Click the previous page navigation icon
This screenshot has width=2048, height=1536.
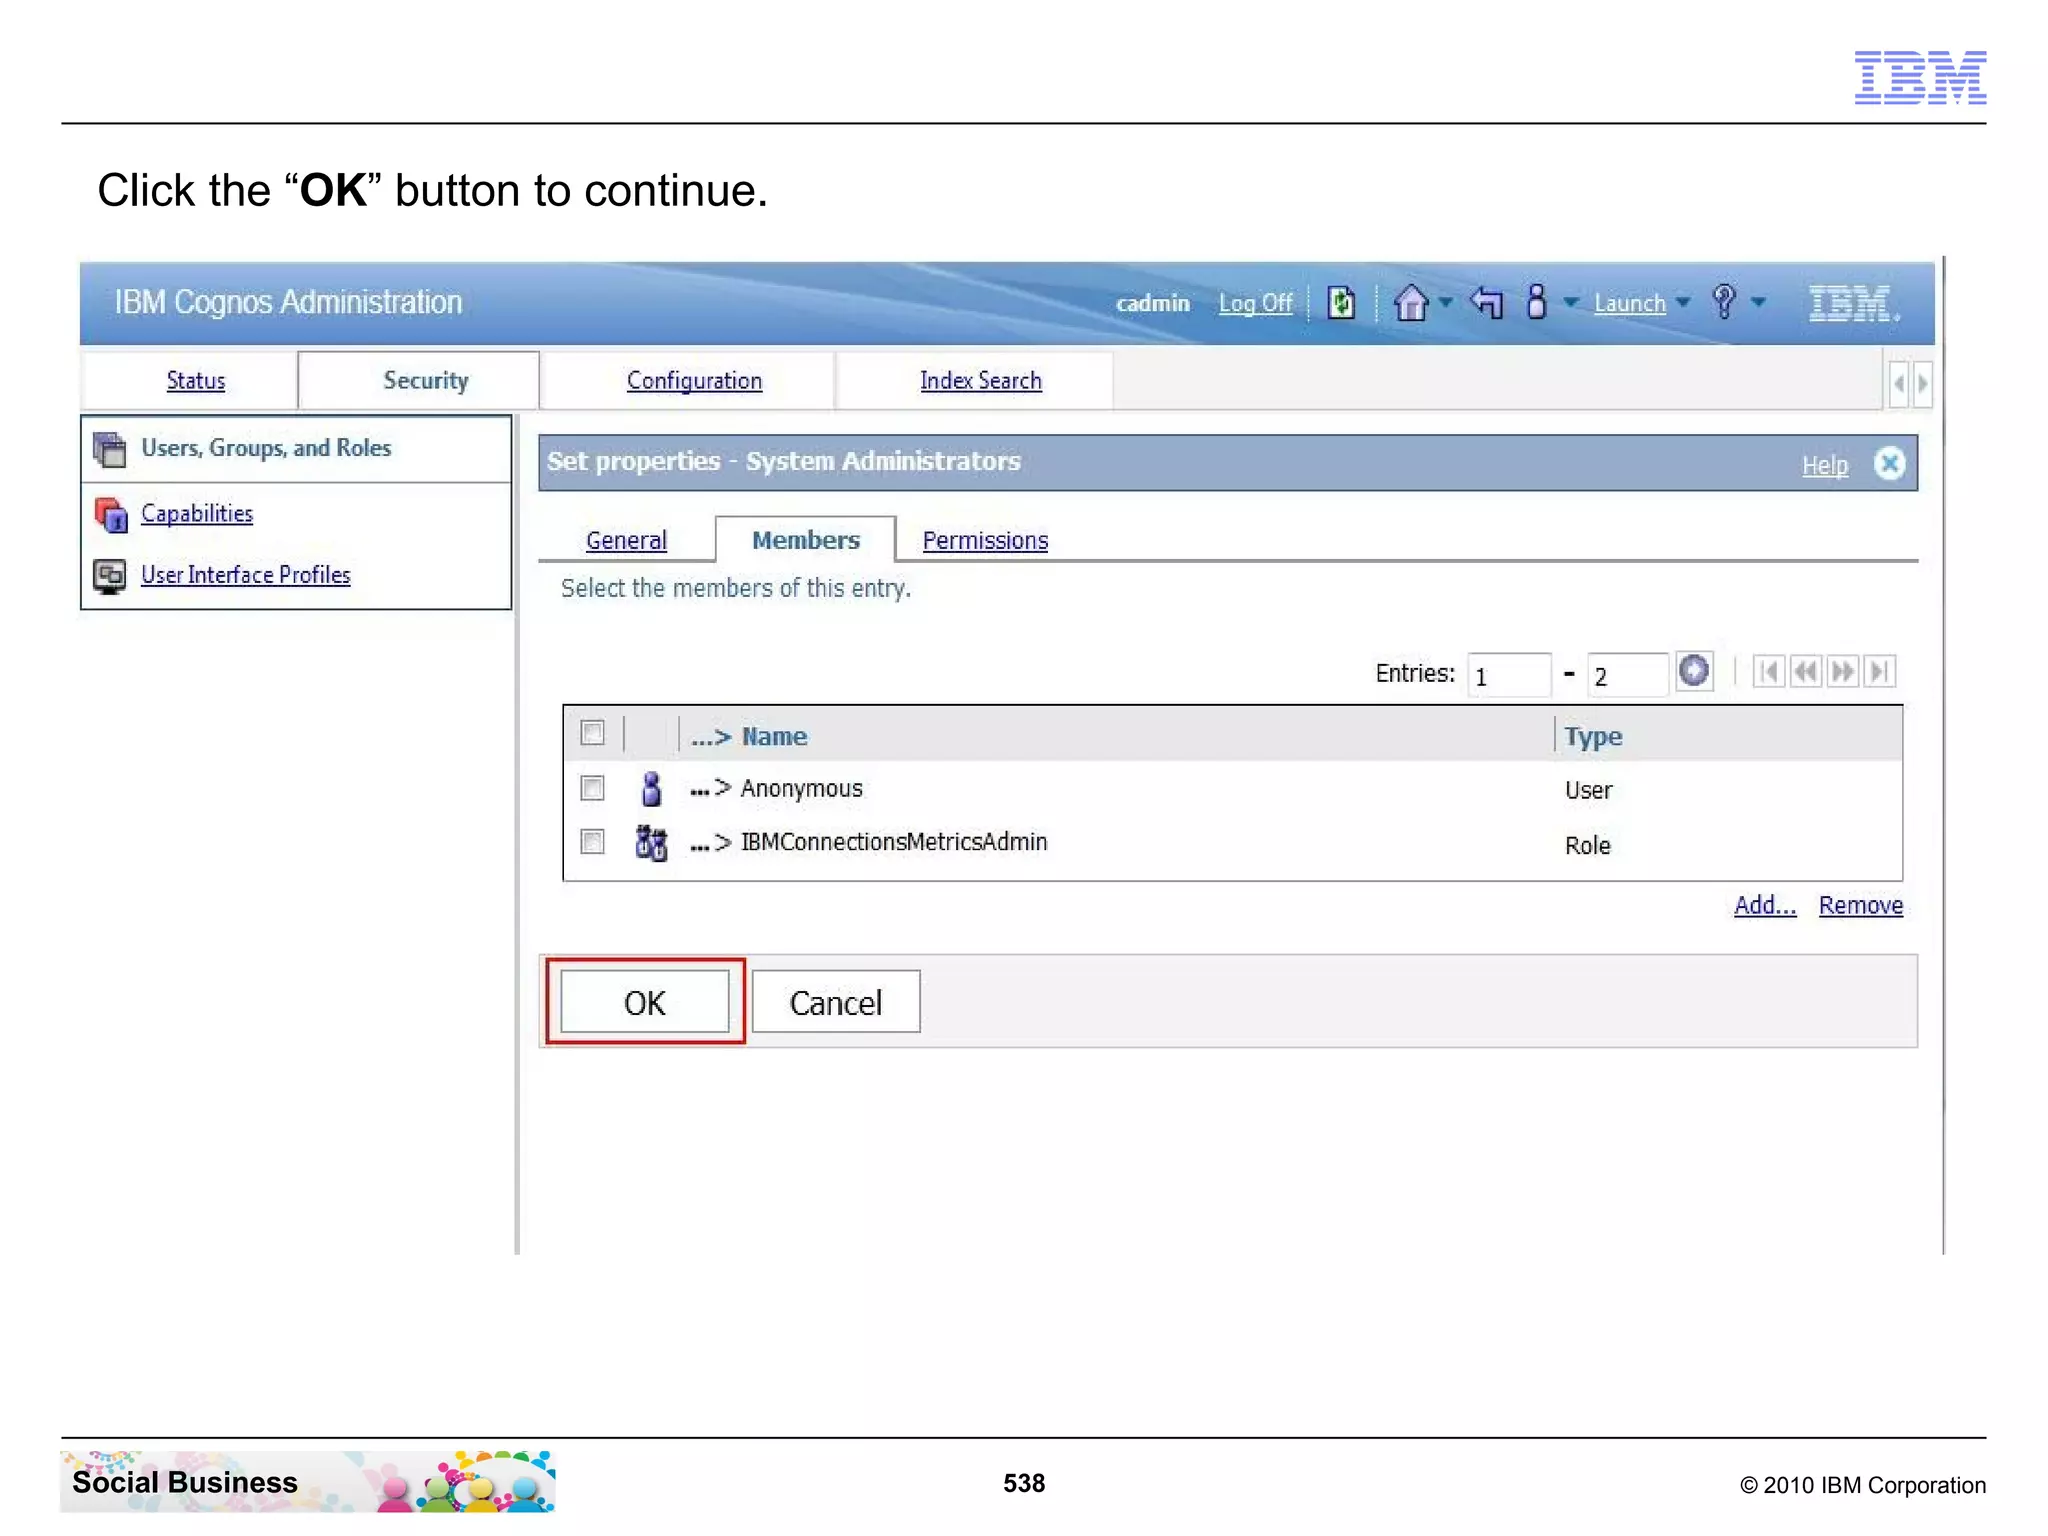click(x=1805, y=671)
